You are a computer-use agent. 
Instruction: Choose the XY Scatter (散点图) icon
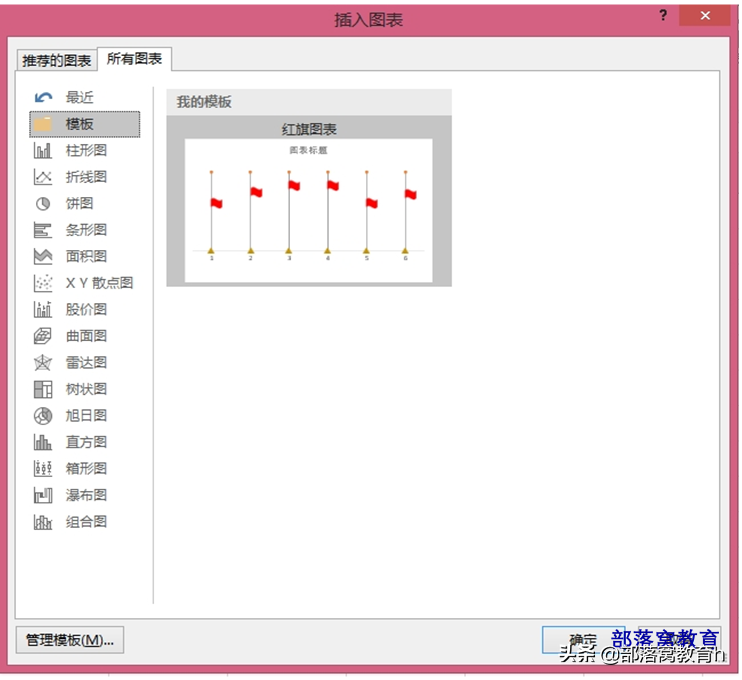43,283
